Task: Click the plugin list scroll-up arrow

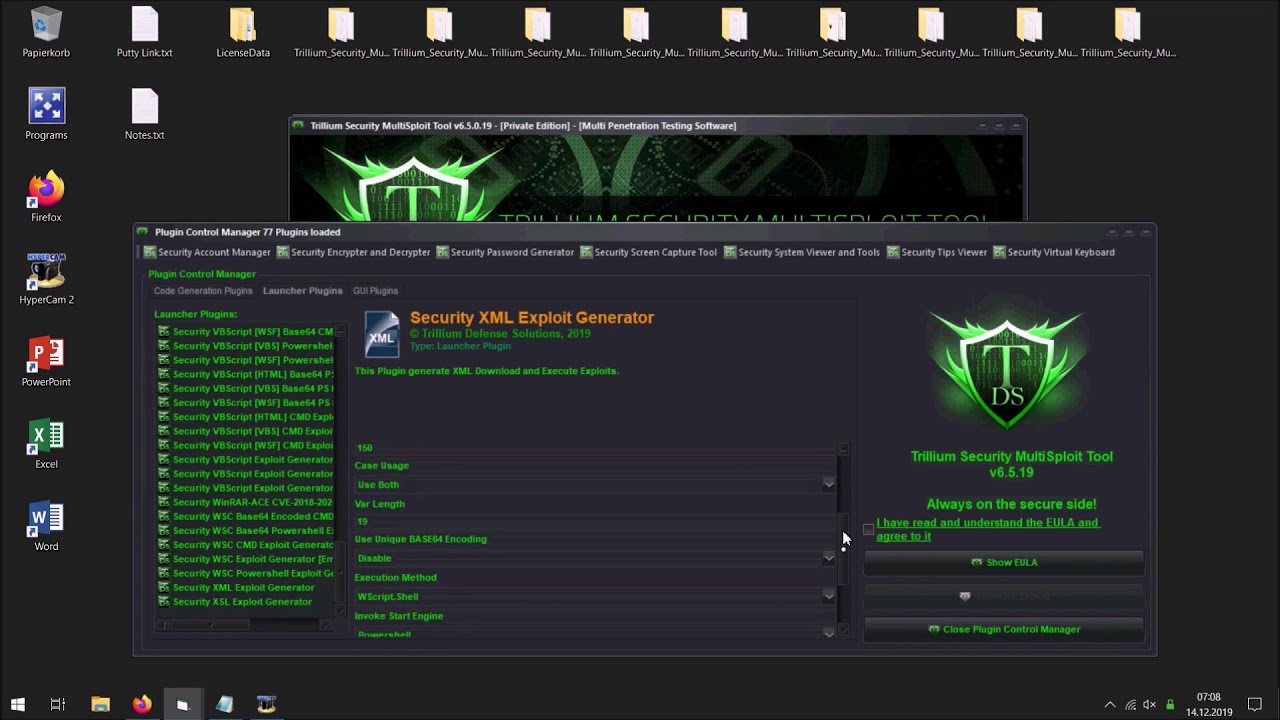Action: [341, 329]
